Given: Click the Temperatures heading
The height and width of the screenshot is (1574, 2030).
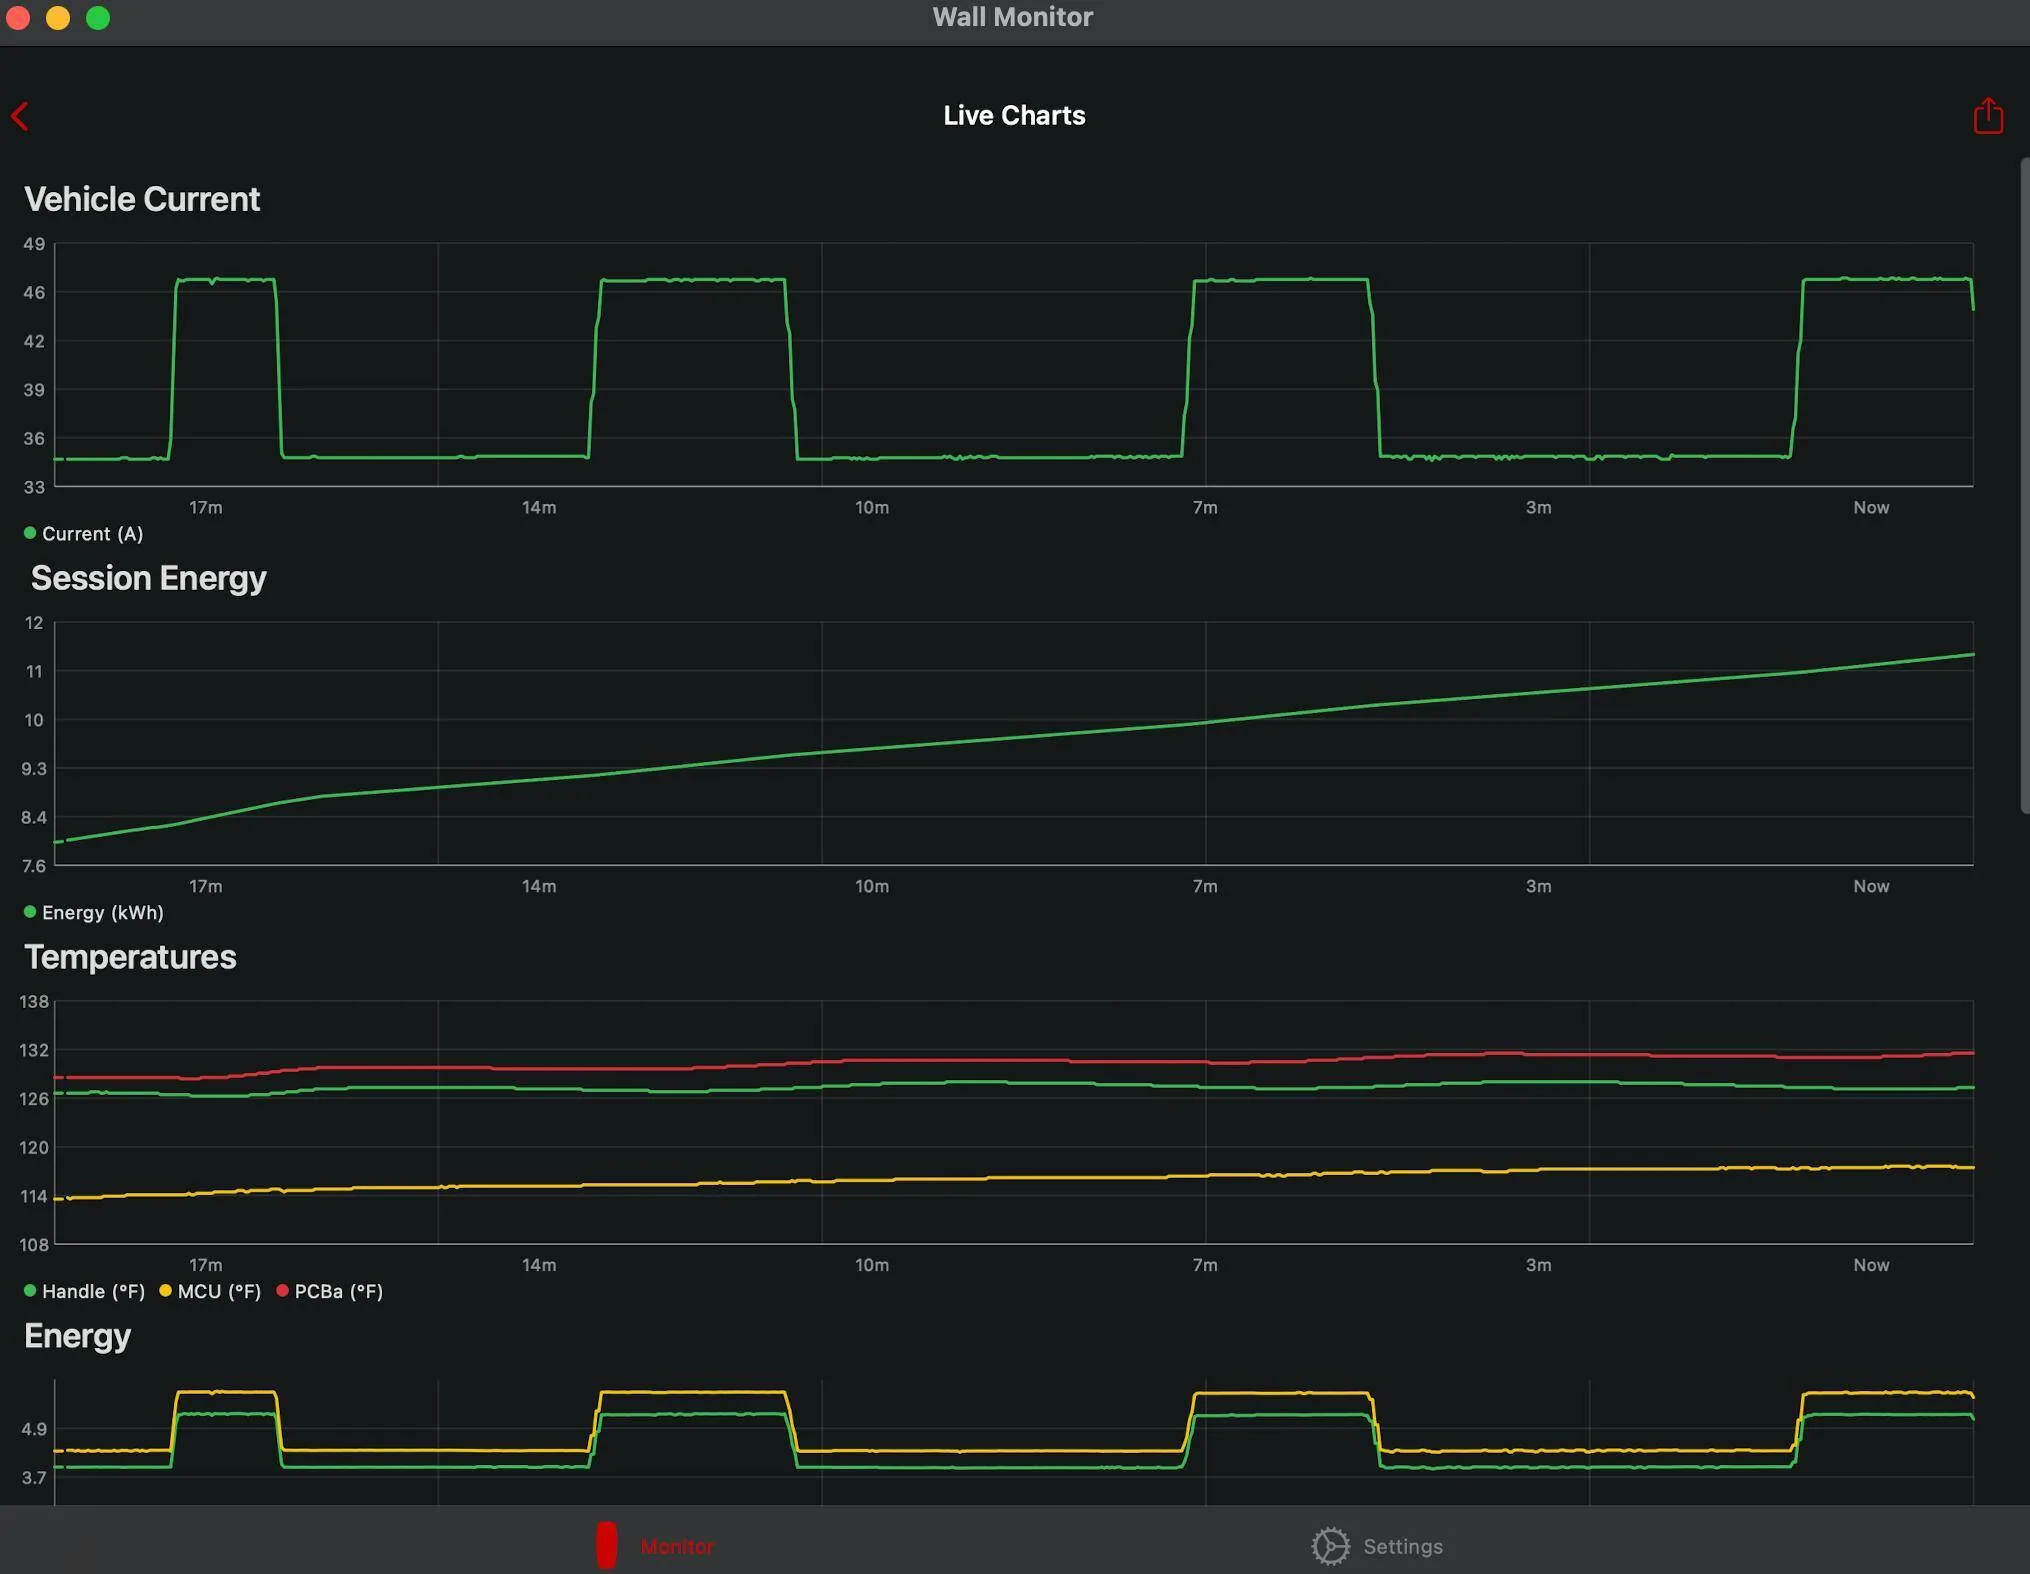Looking at the screenshot, I should tap(130, 957).
